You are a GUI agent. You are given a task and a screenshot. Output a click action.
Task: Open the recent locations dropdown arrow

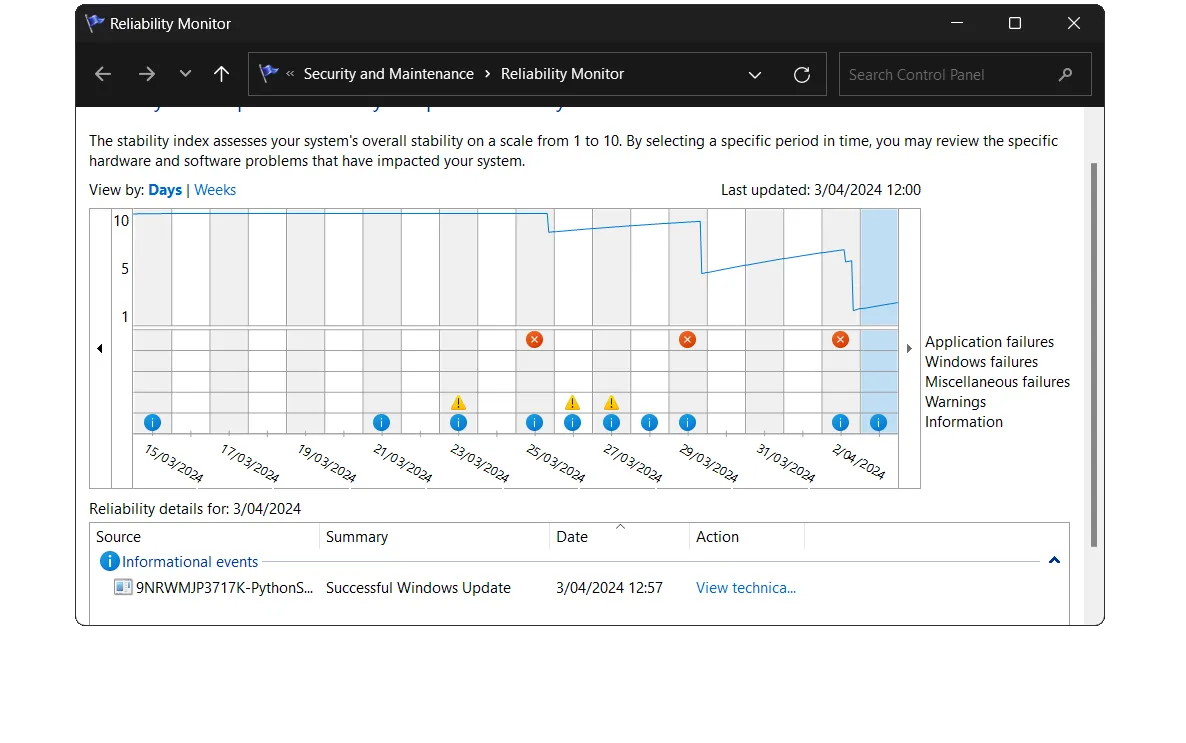point(185,74)
